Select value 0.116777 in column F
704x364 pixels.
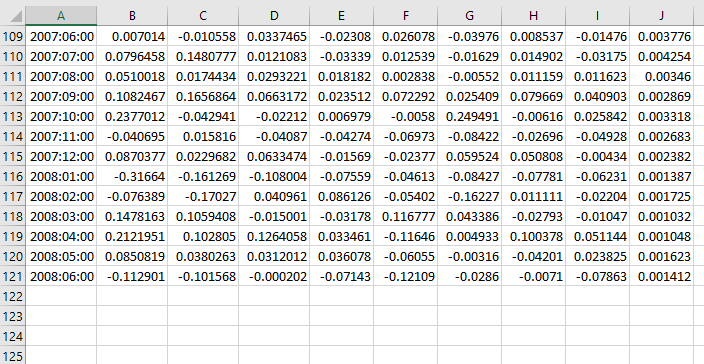pos(405,216)
